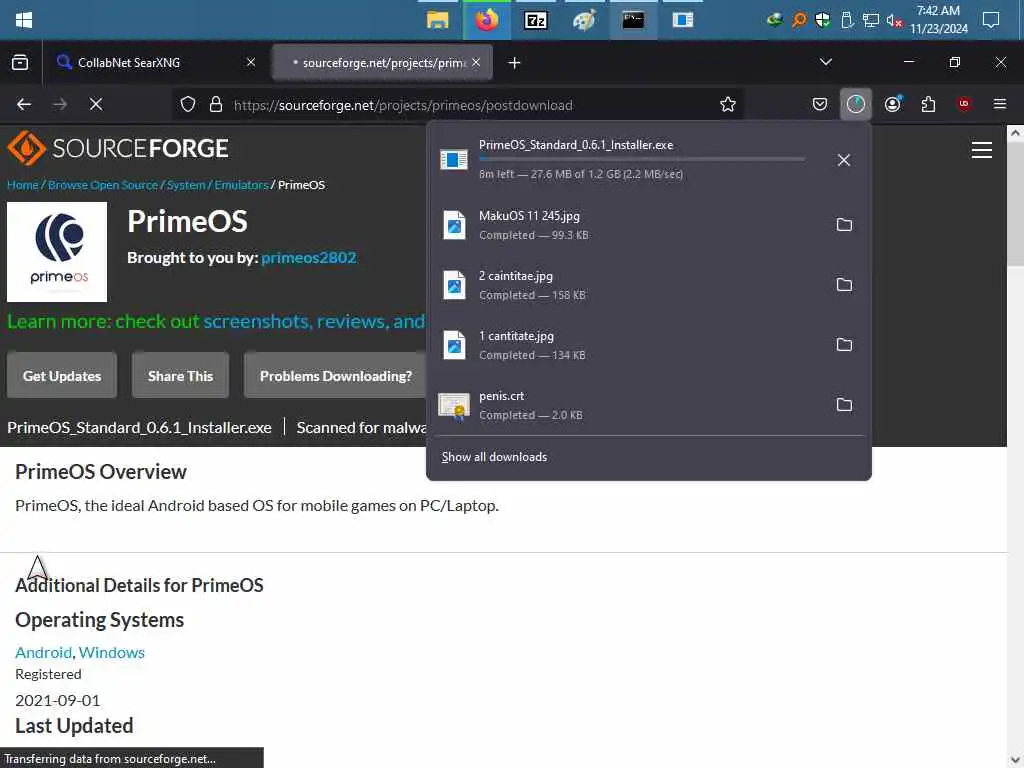
Task: Open the Extensions puzzle icon
Action: click(x=928, y=104)
